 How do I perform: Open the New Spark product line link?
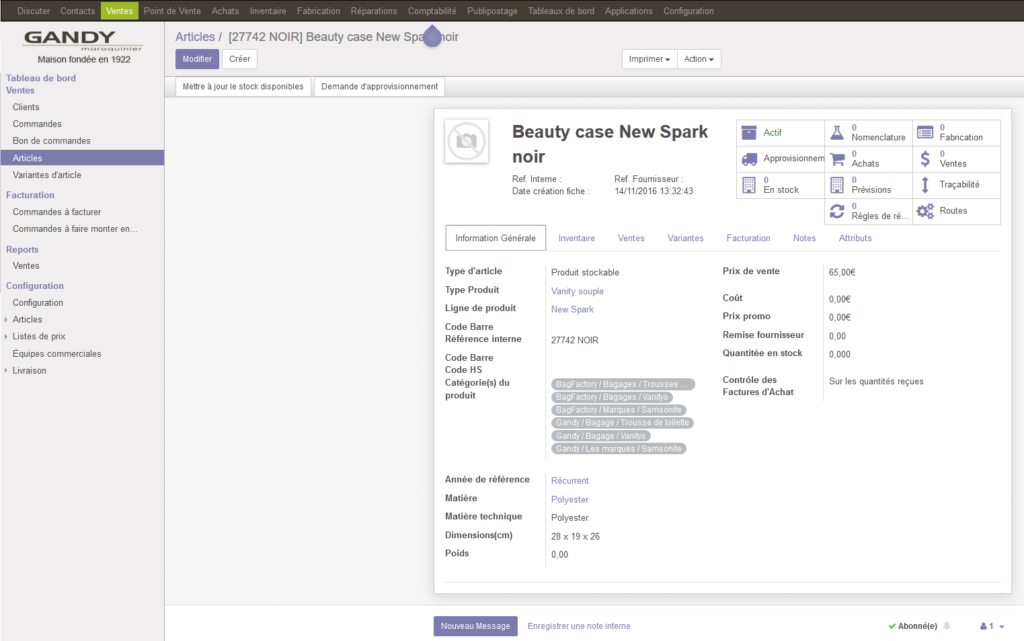coord(572,309)
